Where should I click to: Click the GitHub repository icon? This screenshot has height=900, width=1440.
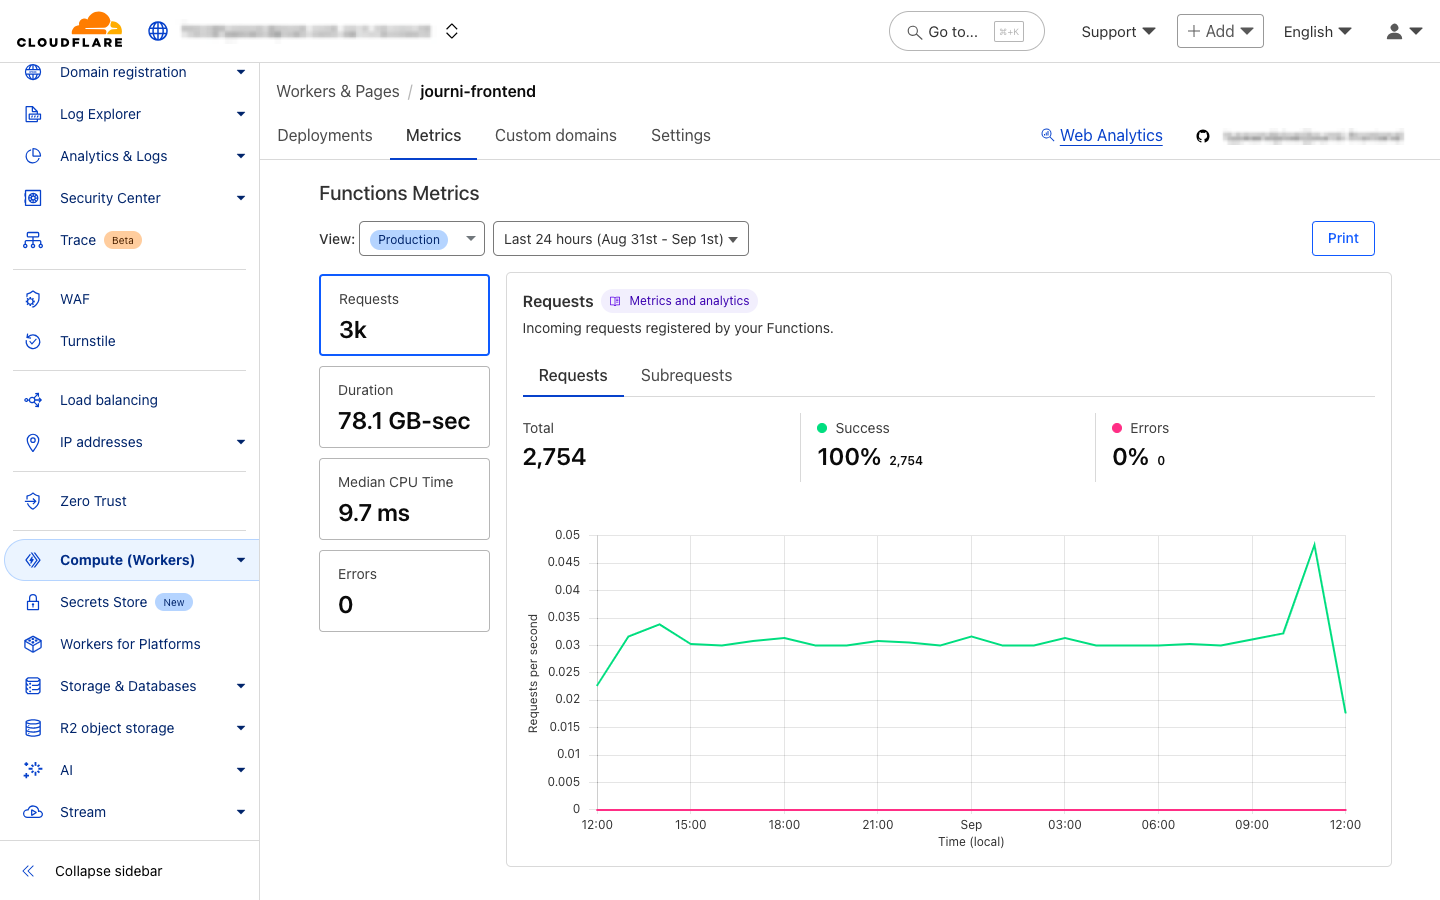click(x=1203, y=136)
